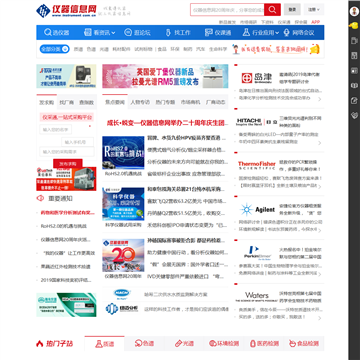Click the name input in the purchase form
The width and height of the screenshot is (360, 360).
pyautogui.click(x=55, y=129)
